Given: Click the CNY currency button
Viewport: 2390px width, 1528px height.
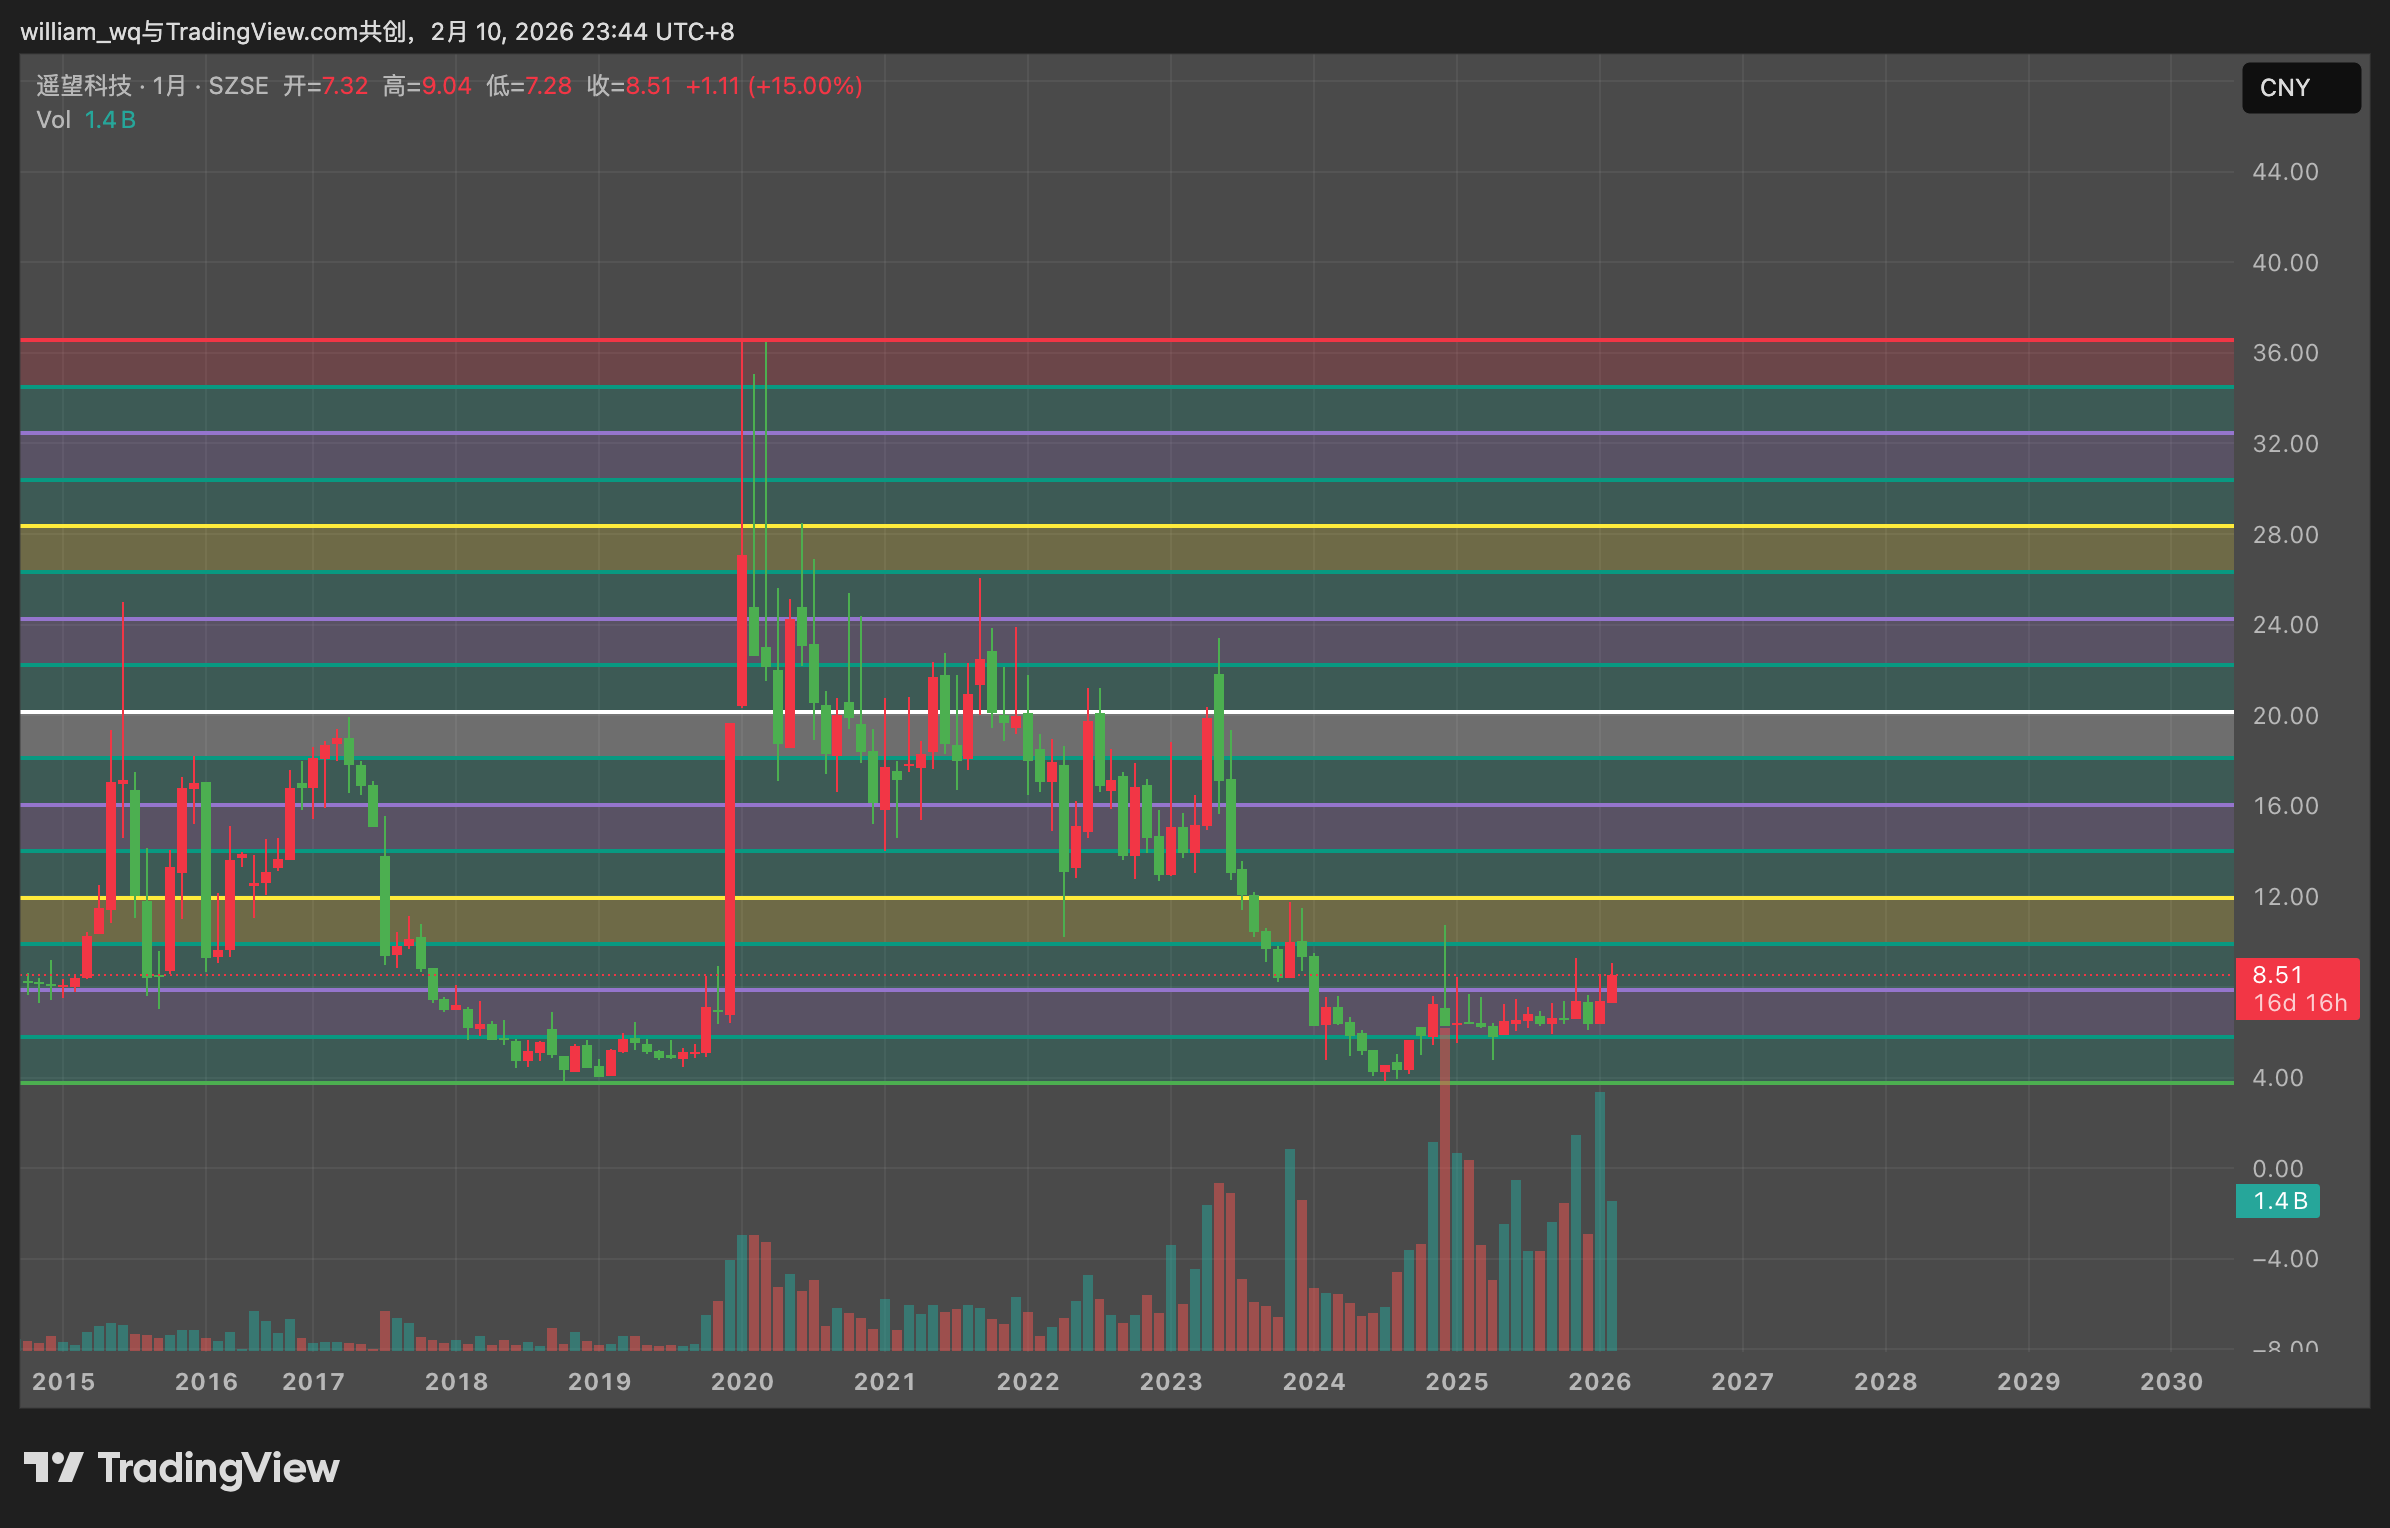Looking at the screenshot, I should pos(2300,88).
